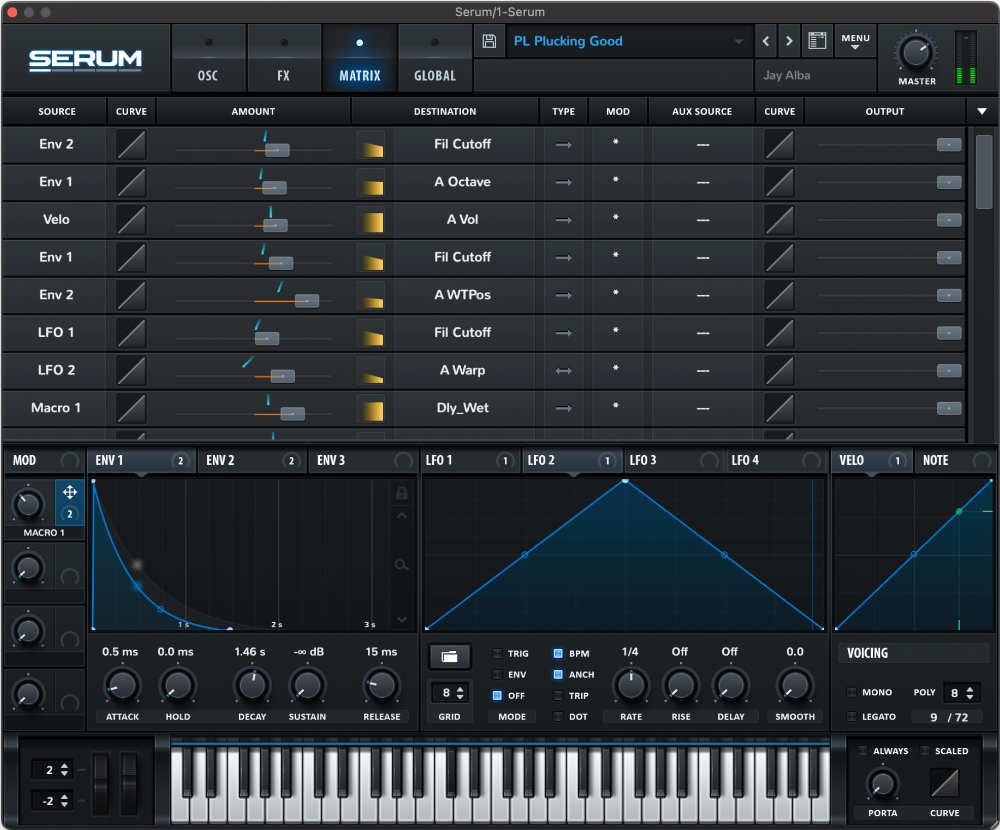
Task: Expand the matrix column options triangle
Action: pos(982,112)
